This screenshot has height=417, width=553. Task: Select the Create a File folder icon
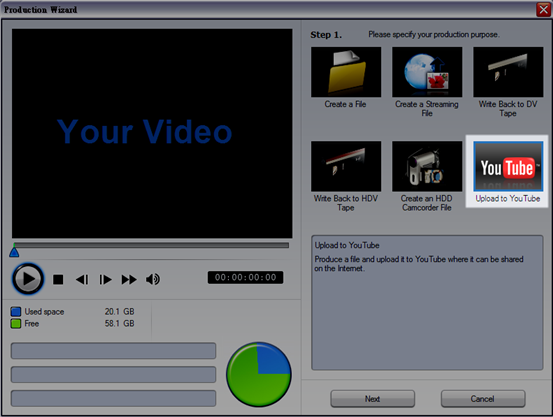(346, 72)
